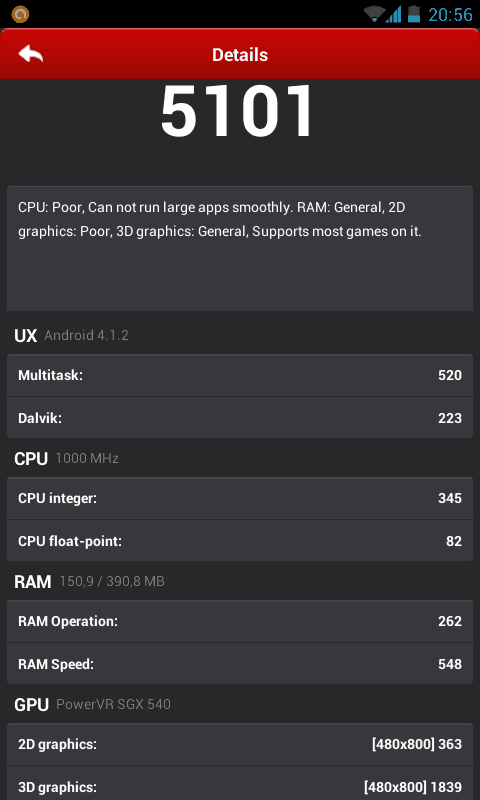Select the RAM Speed row
This screenshot has width=480, height=800.
[240, 664]
